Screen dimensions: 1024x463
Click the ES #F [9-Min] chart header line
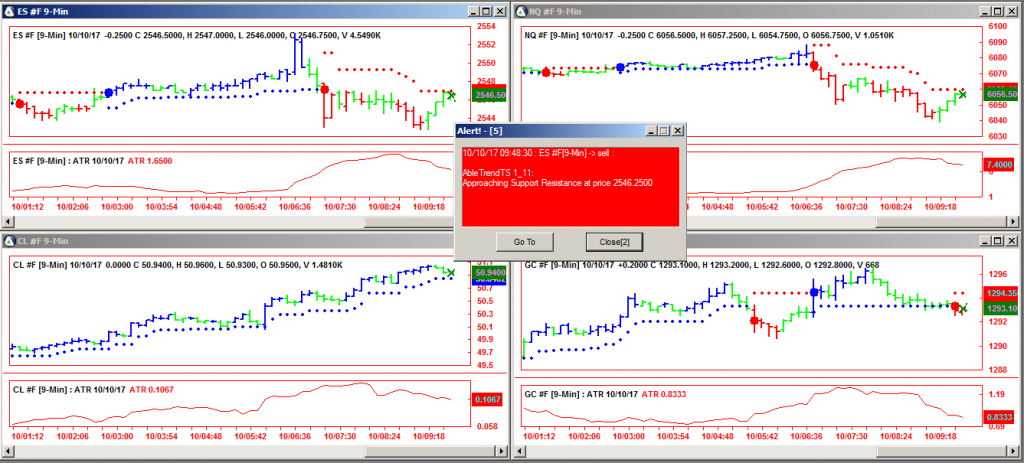pos(197,35)
